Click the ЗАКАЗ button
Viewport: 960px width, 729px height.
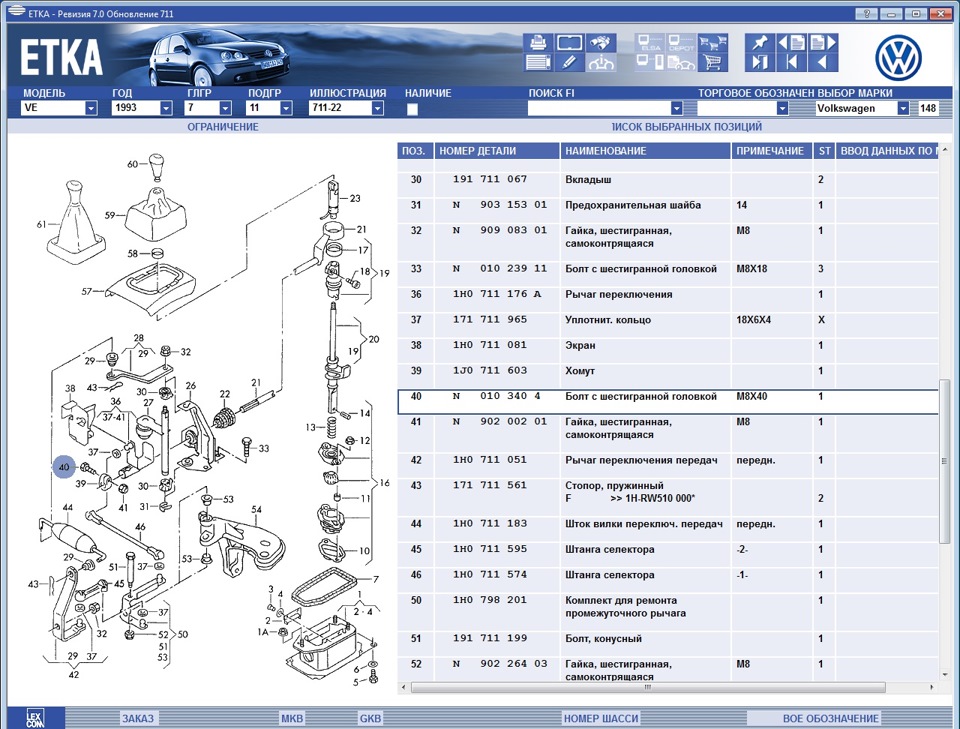(x=138, y=718)
